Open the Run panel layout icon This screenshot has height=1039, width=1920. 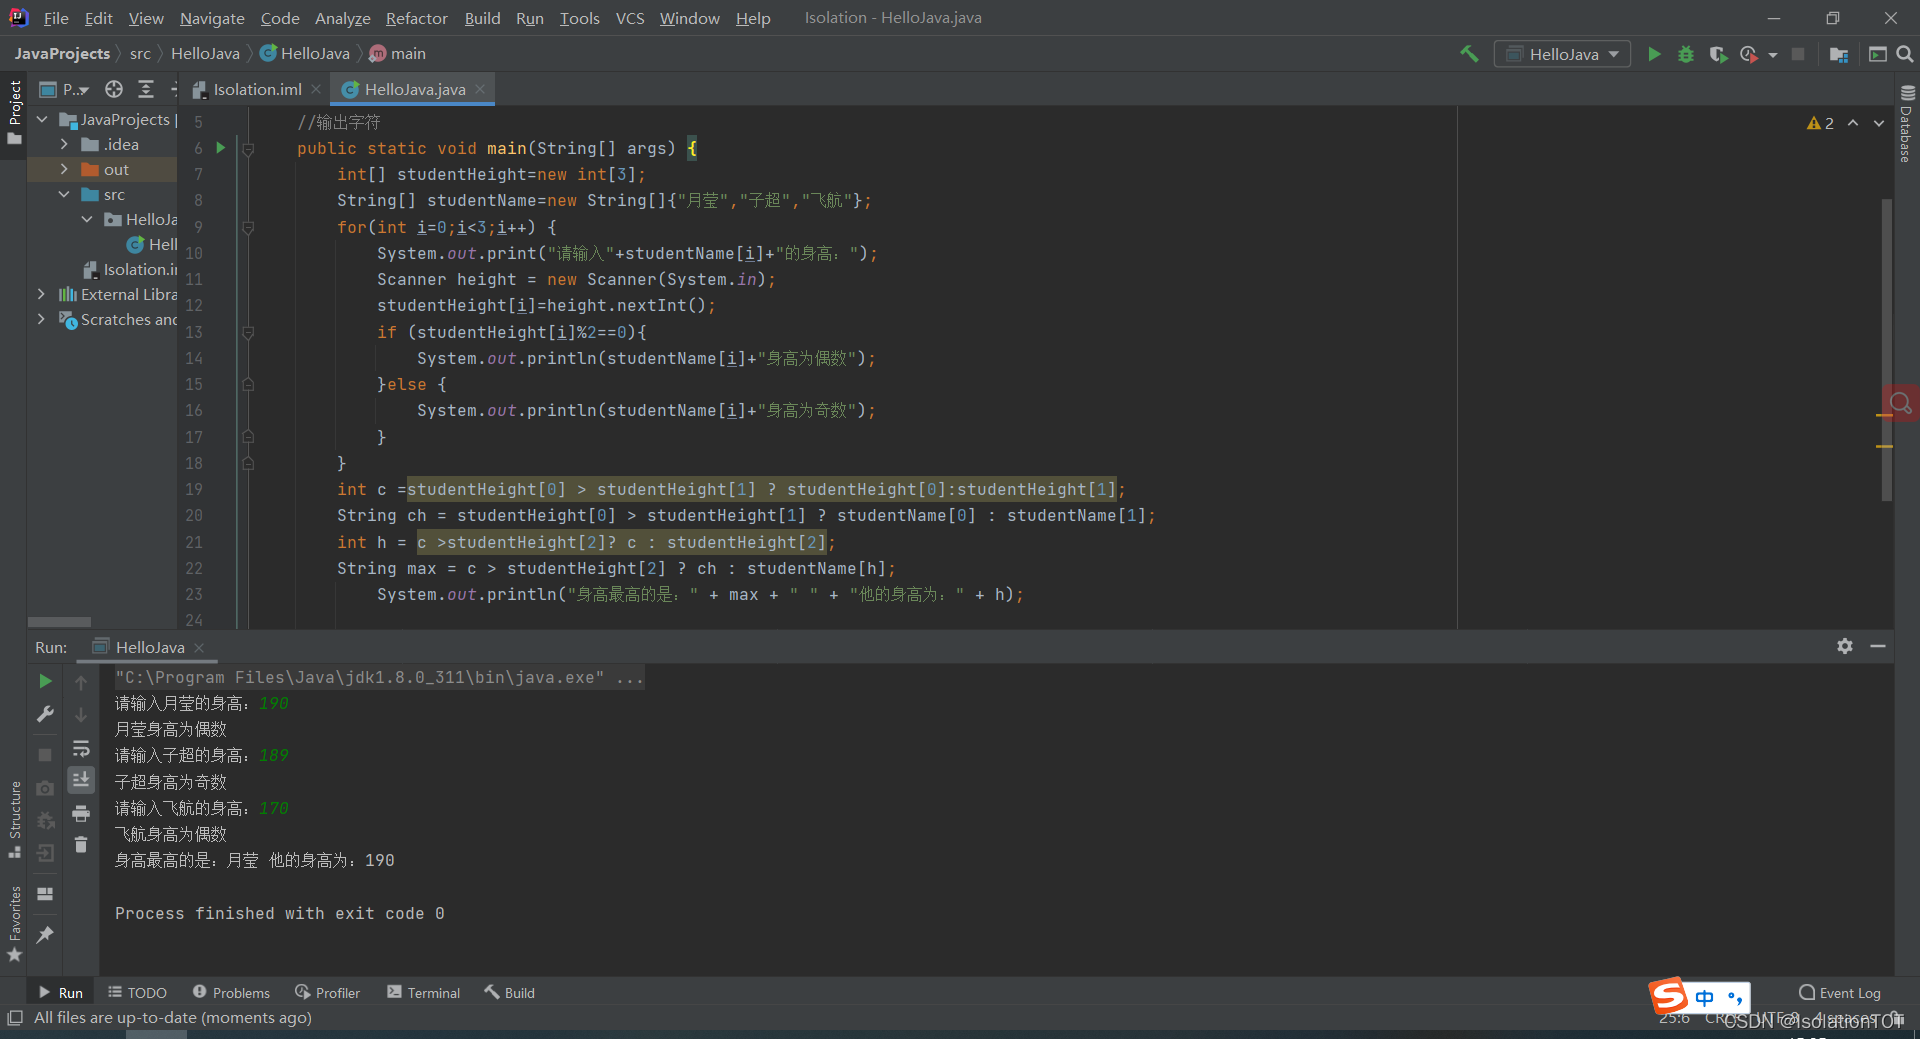tap(45, 894)
